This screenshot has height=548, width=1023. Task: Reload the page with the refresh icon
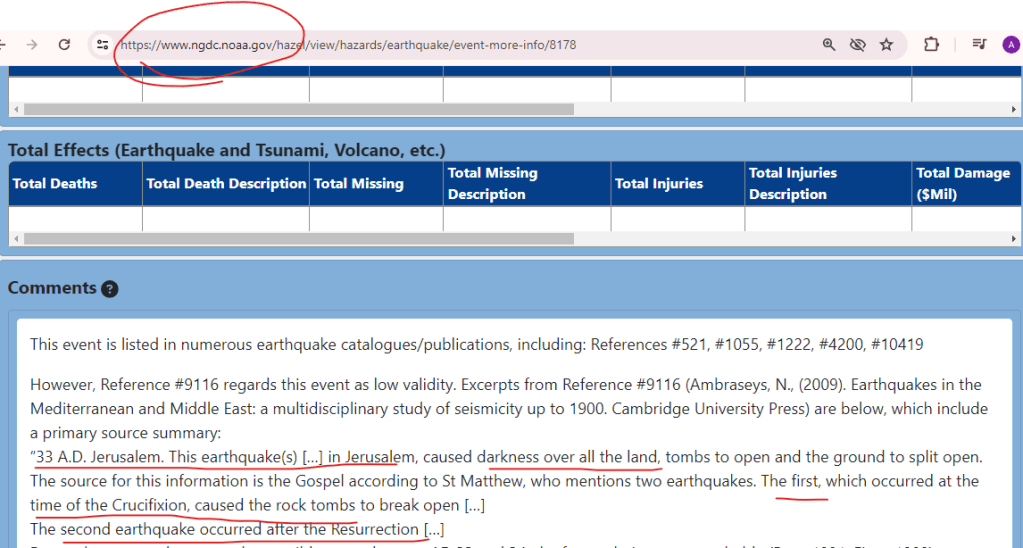pos(64,45)
